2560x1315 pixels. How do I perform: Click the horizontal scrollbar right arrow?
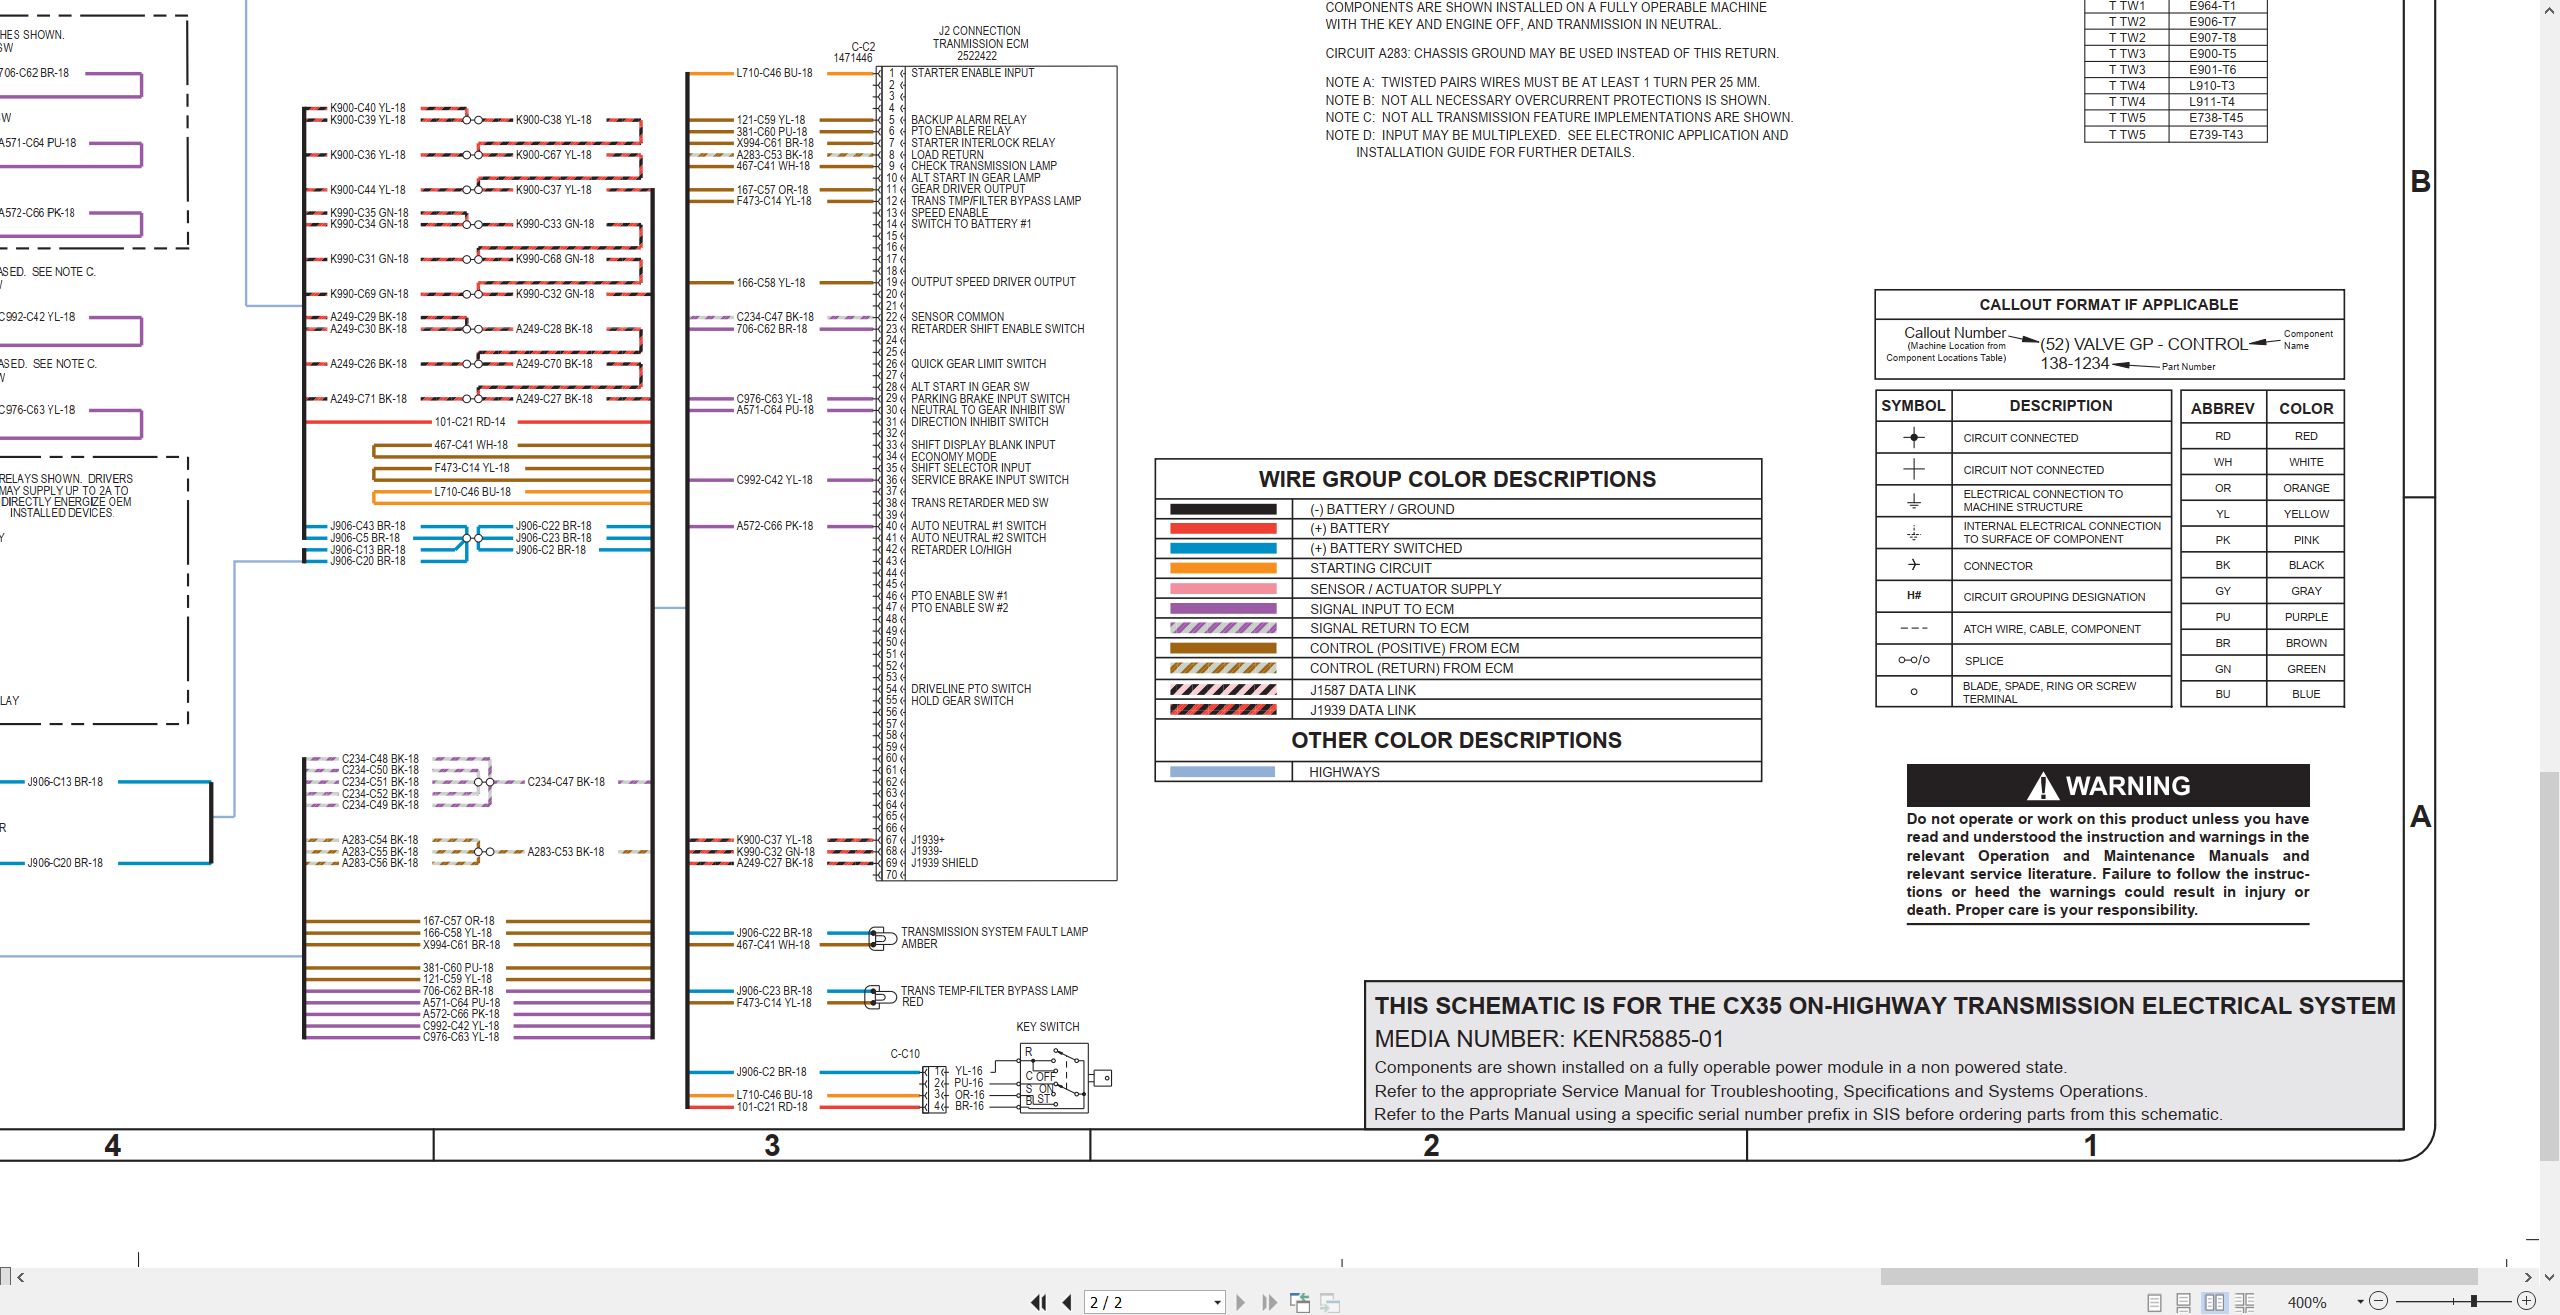[x=2527, y=1277]
